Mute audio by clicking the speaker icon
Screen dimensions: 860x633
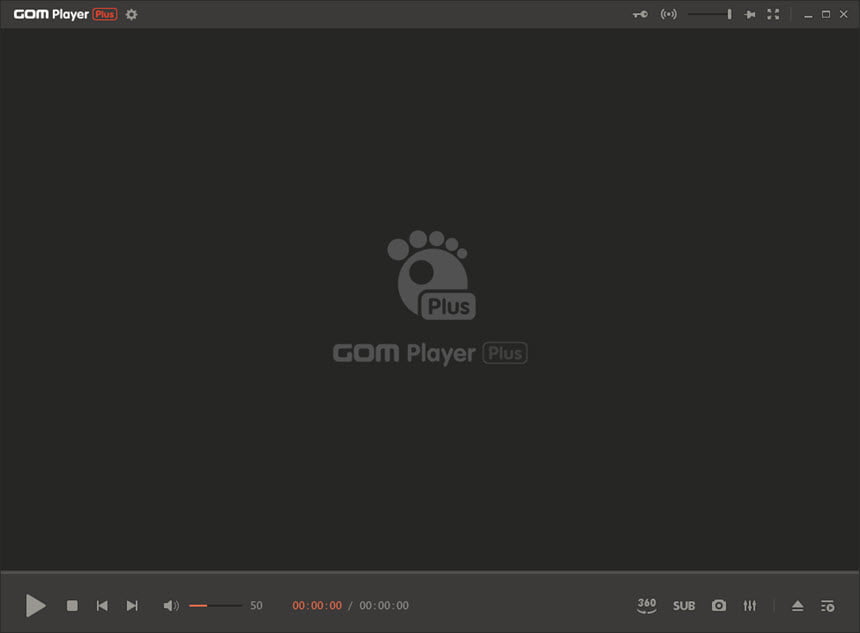170,605
